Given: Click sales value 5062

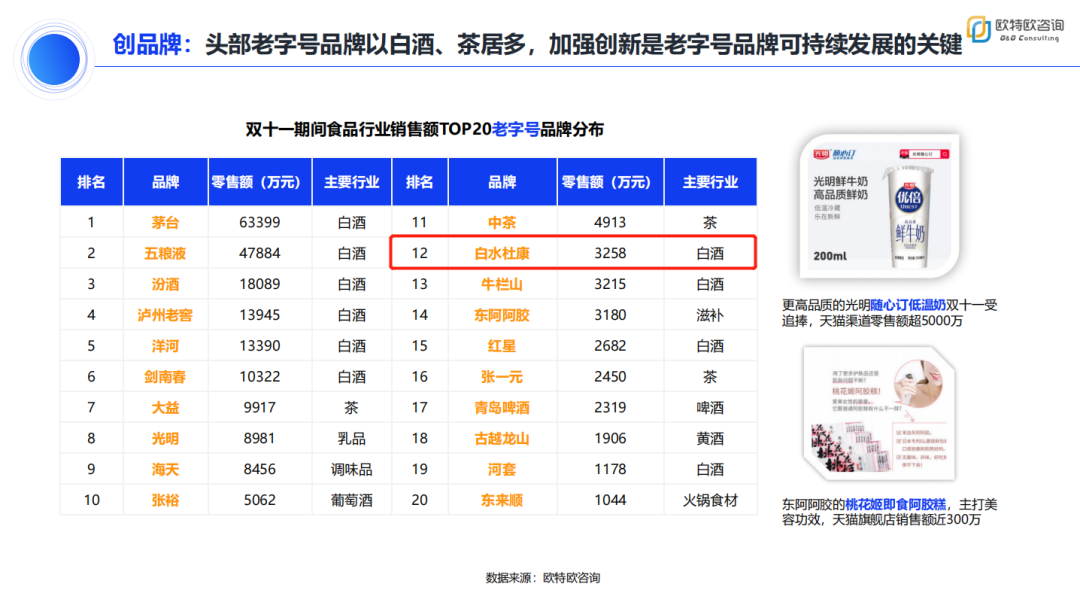Looking at the screenshot, I should click(260, 501).
